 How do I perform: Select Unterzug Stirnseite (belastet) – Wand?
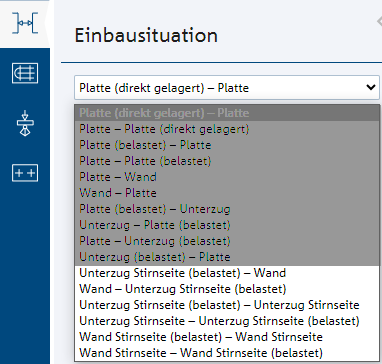(227, 273)
